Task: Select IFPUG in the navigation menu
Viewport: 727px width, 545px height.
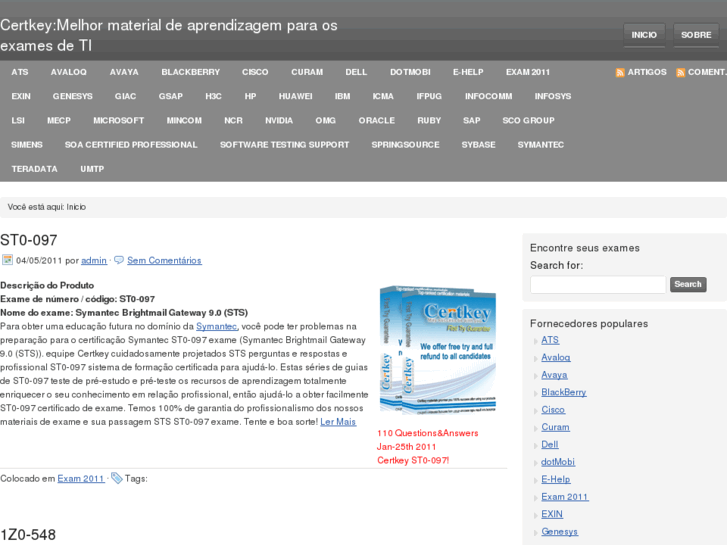Action: (x=429, y=96)
